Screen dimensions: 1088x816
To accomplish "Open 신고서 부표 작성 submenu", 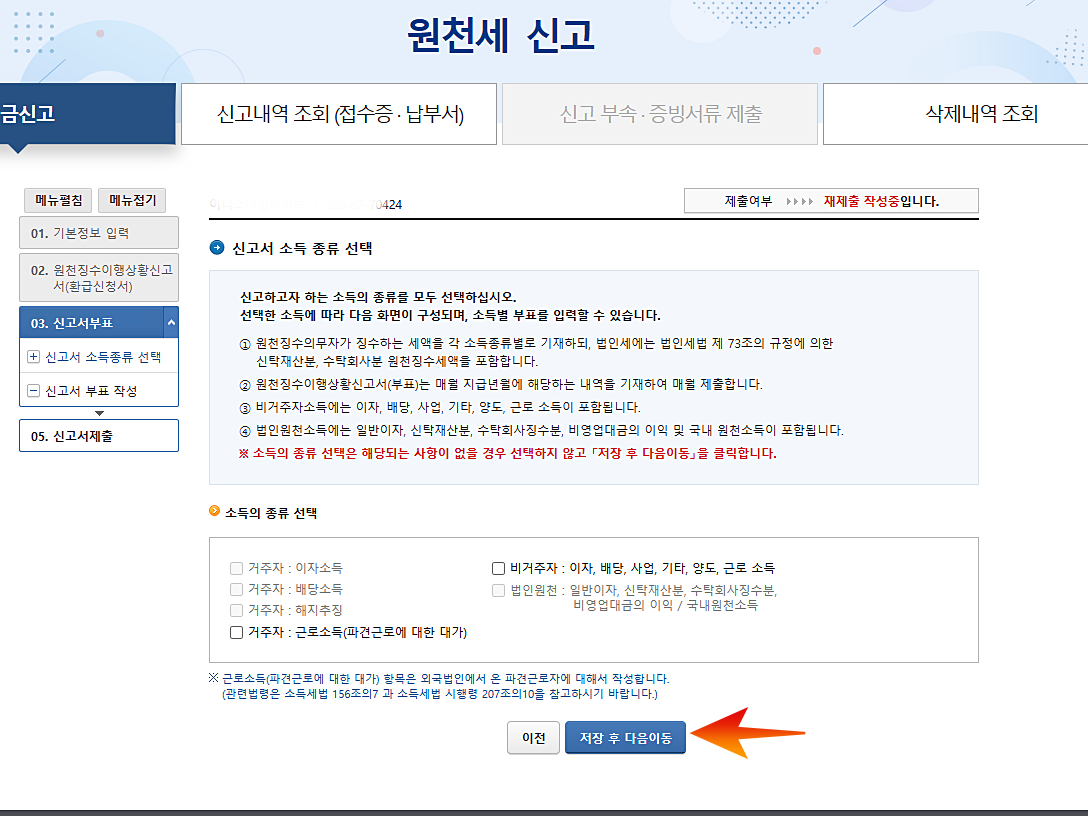I will (x=91, y=391).
